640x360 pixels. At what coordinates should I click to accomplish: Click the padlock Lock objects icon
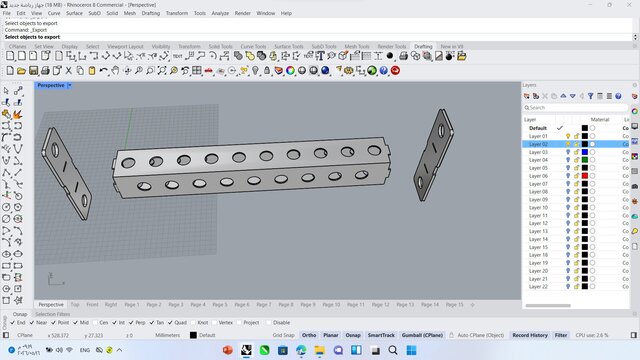[x=267, y=71]
